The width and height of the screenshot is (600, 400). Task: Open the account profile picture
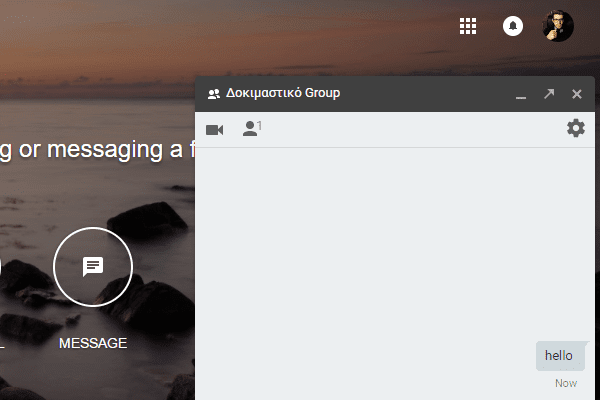click(558, 26)
